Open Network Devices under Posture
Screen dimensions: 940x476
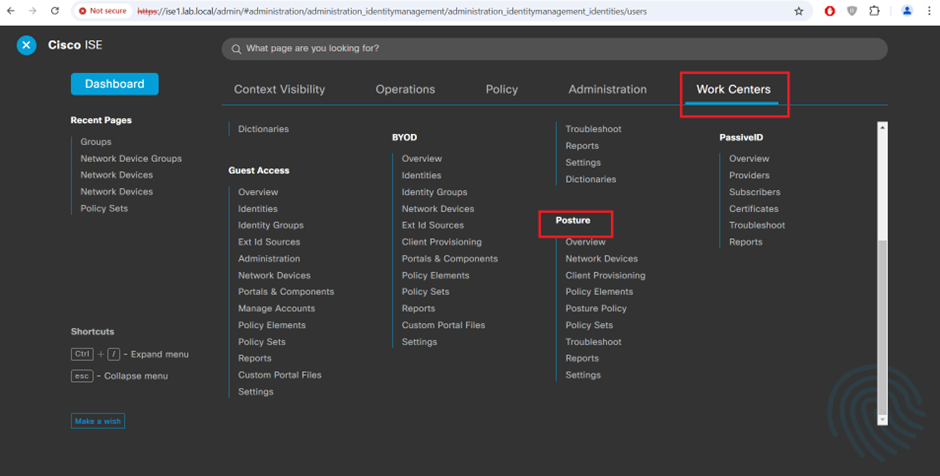tap(601, 259)
